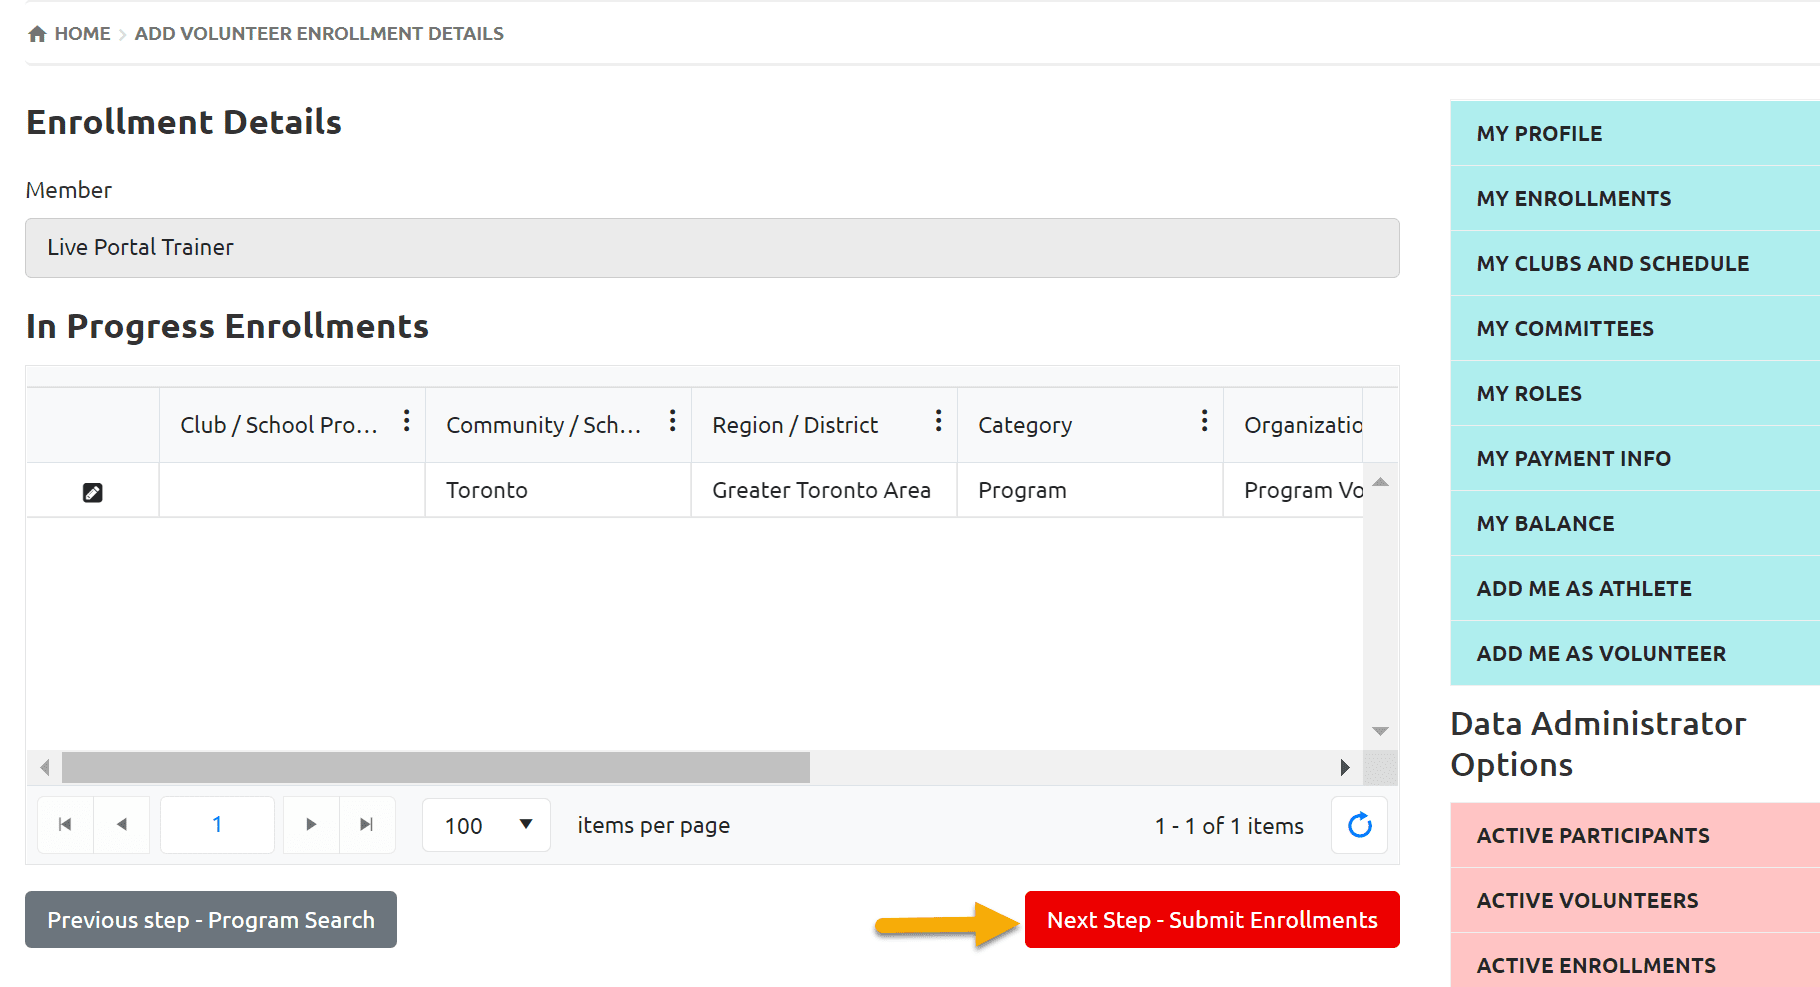
Task: Go to the previous grid page
Action: (x=121, y=825)
